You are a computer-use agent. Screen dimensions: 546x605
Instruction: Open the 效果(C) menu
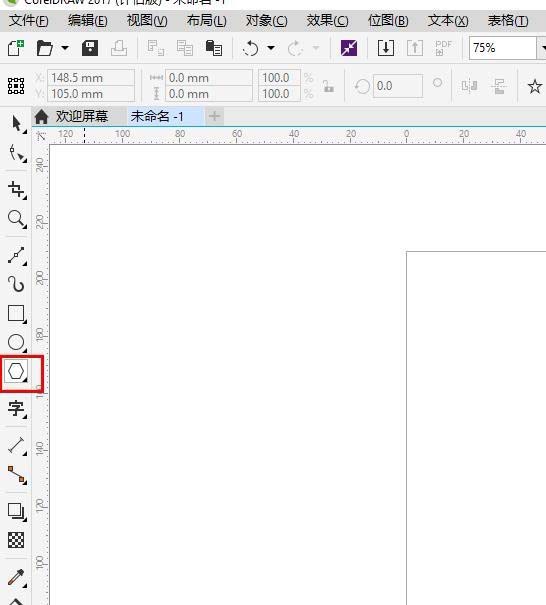[x=328, y=20]
